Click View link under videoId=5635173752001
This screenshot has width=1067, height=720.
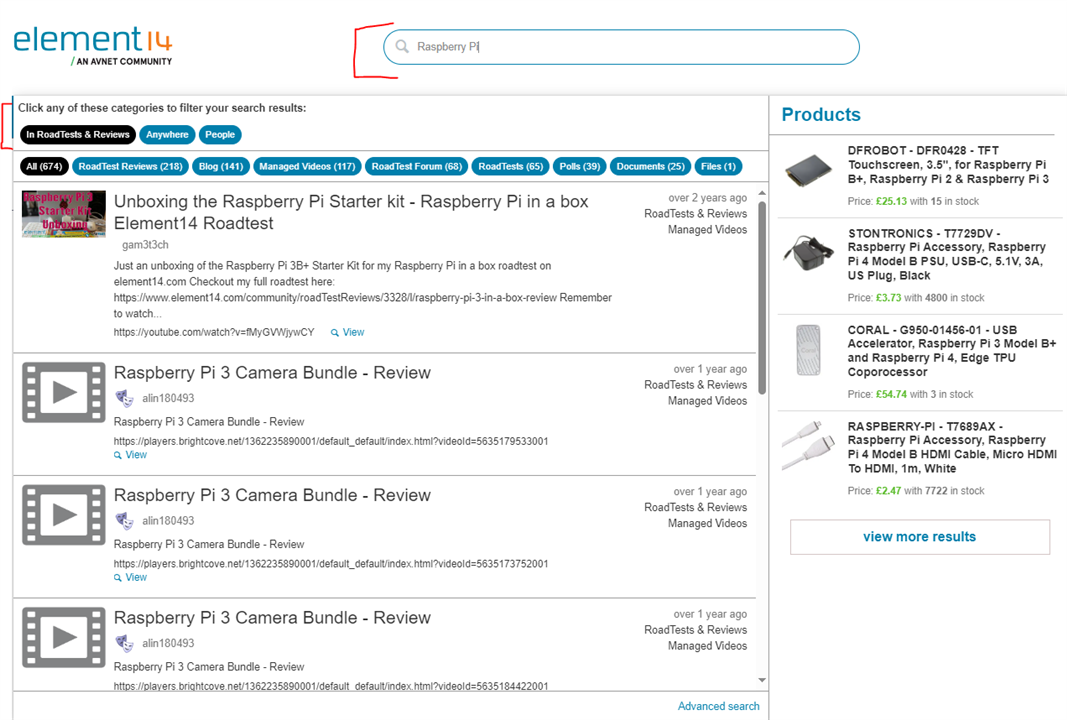pos(136,577)
